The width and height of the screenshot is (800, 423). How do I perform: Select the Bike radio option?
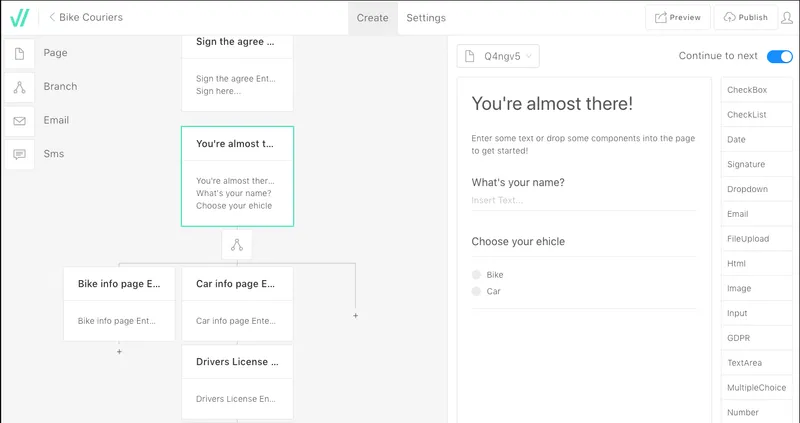[477, 275]
